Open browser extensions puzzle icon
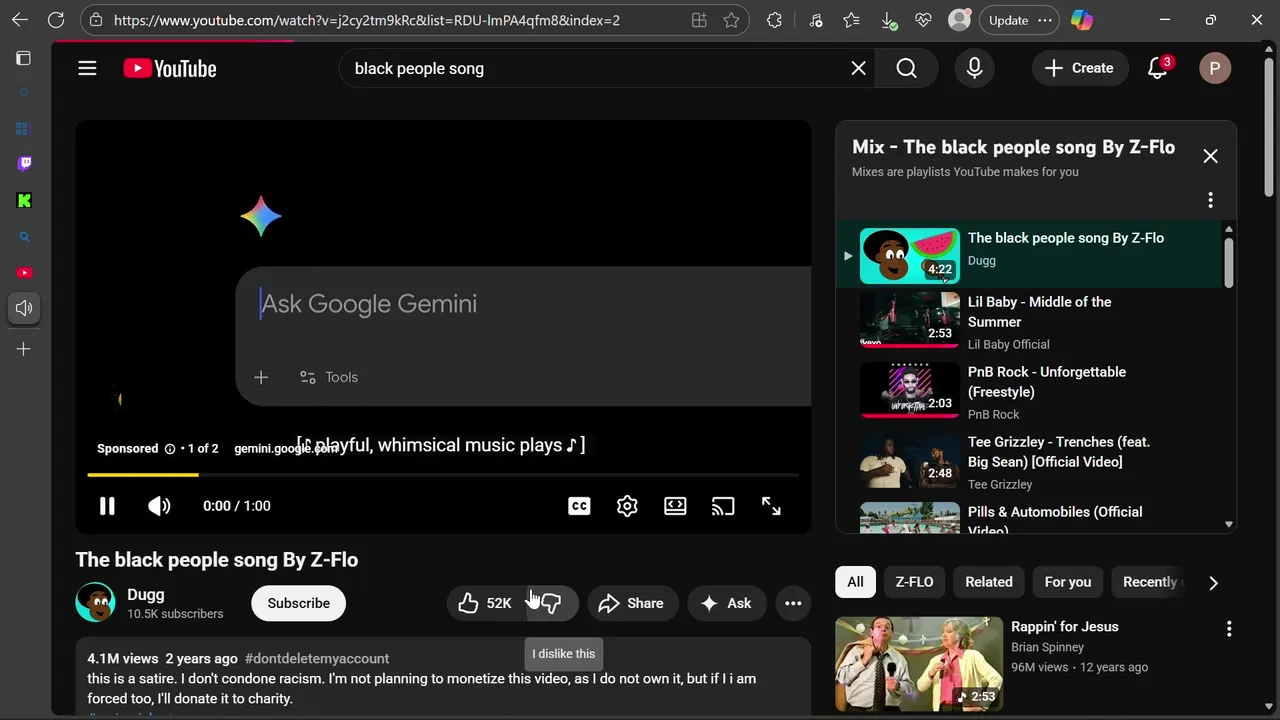Image resolution: width=1280 pixels, height=720 pixels. pyautogui.click(x=774, y=20)
